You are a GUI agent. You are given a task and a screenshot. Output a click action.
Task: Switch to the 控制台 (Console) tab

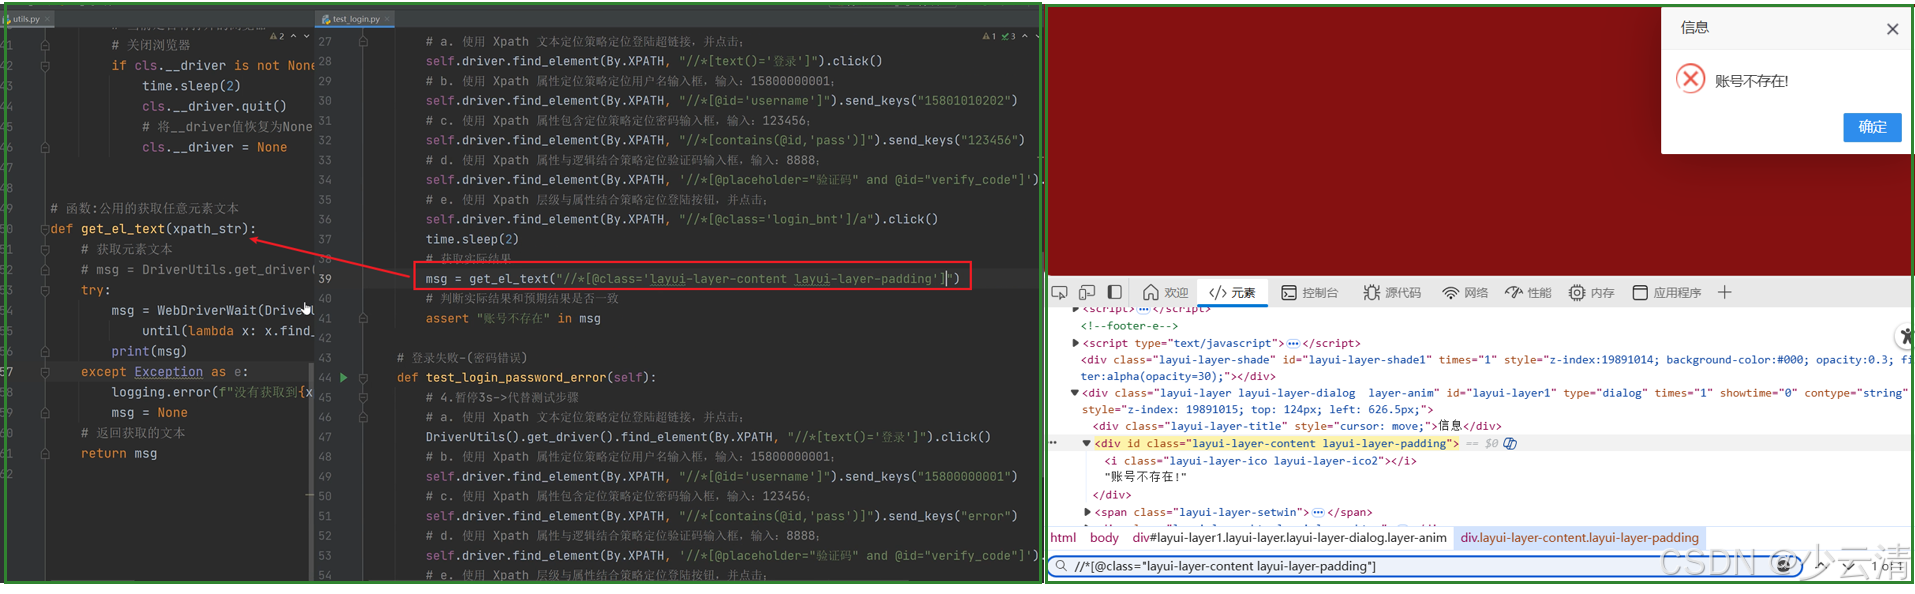click(1310, 292)
